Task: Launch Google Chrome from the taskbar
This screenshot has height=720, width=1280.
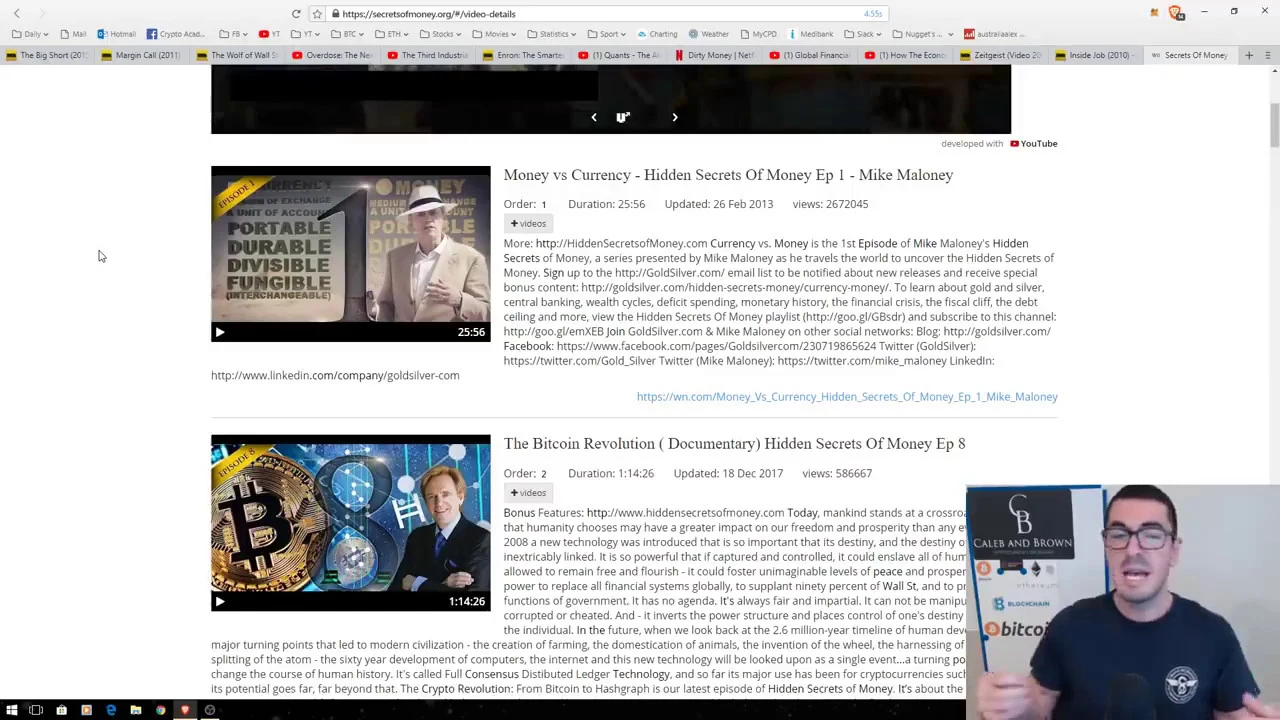Action: [160, 710]
